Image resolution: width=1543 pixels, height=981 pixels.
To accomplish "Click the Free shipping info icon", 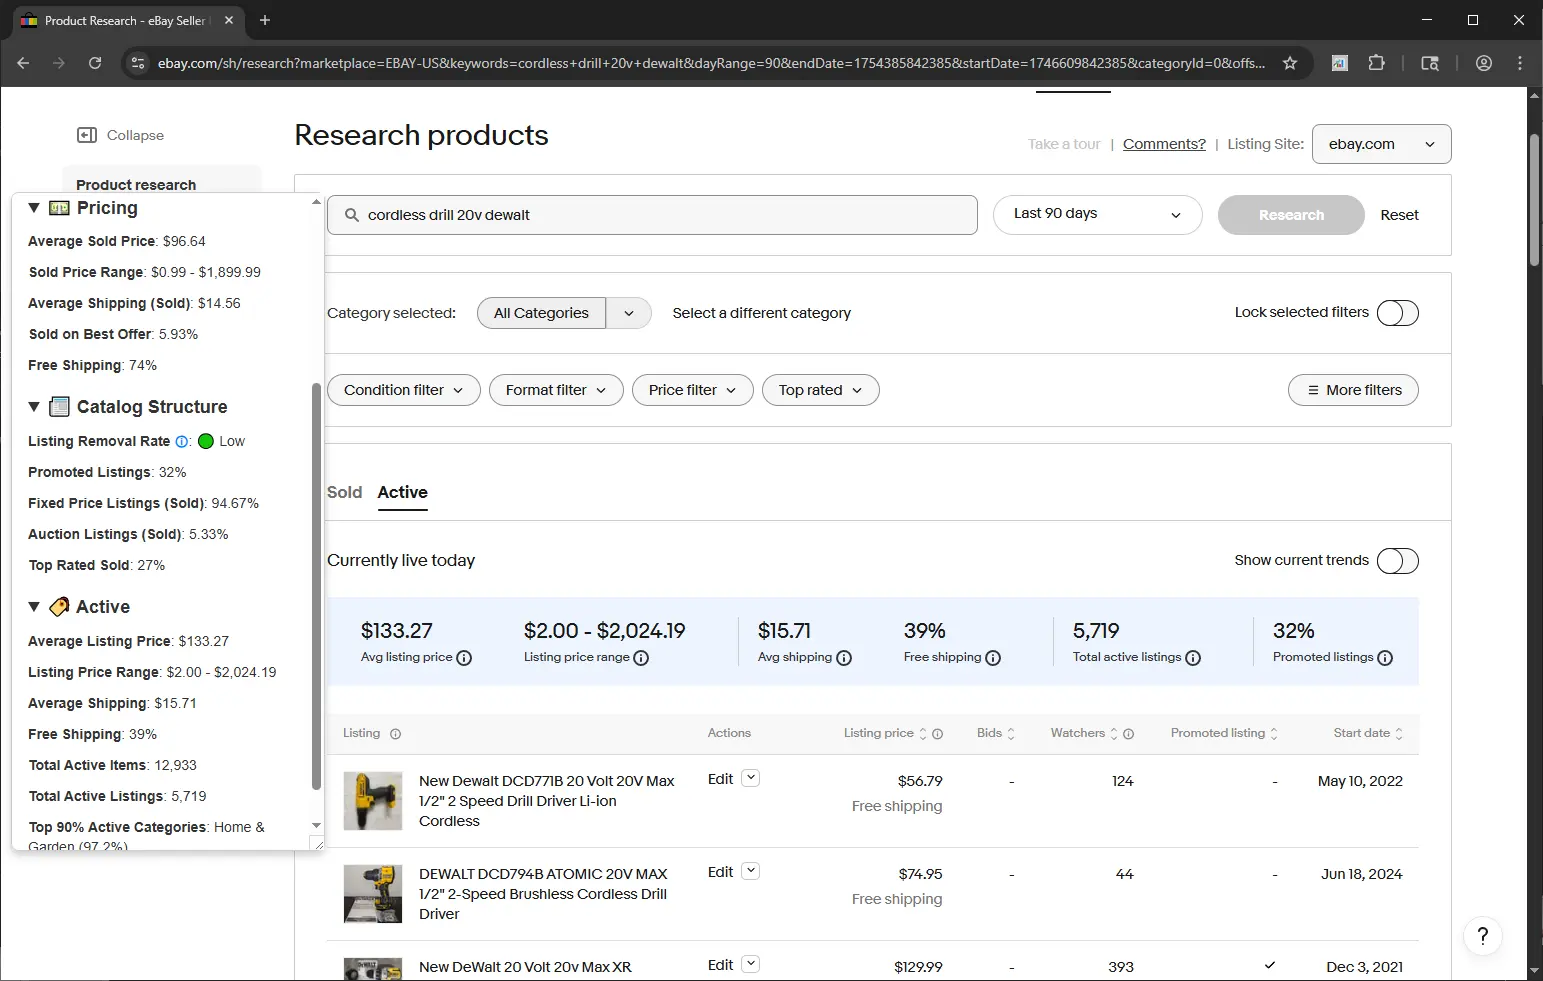I will [993, 658].
